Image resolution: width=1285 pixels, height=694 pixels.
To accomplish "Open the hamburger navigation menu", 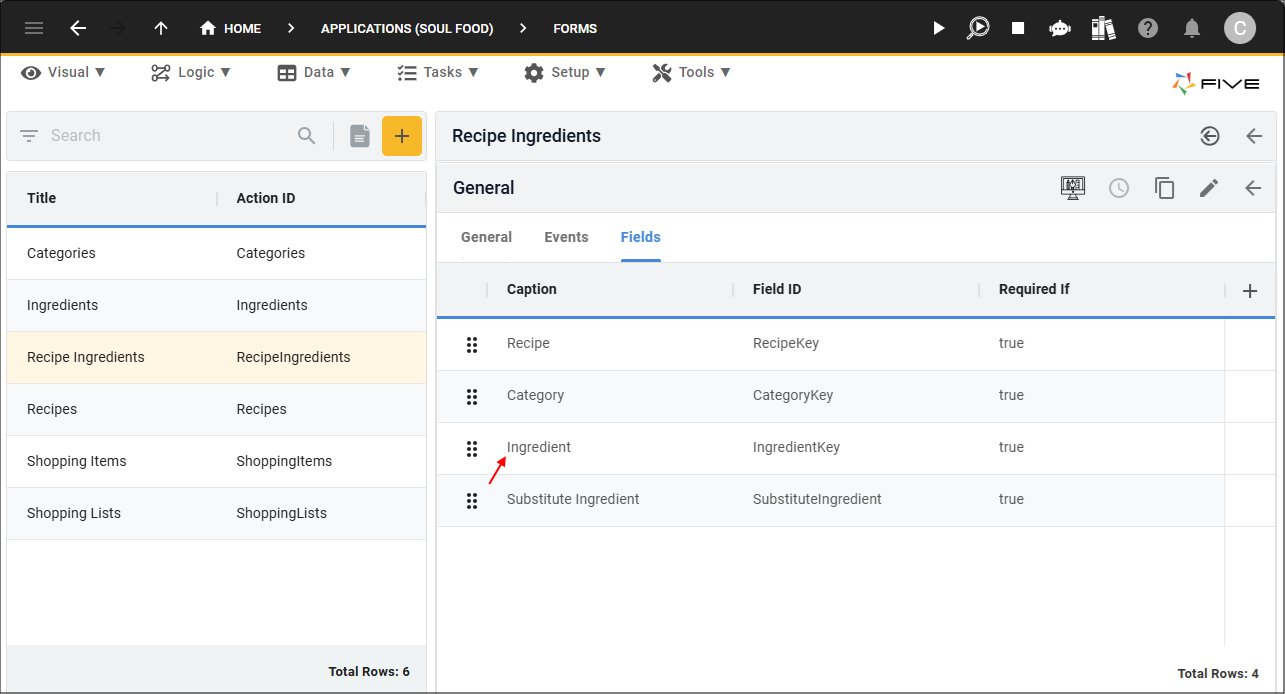I will coord(34,28).
